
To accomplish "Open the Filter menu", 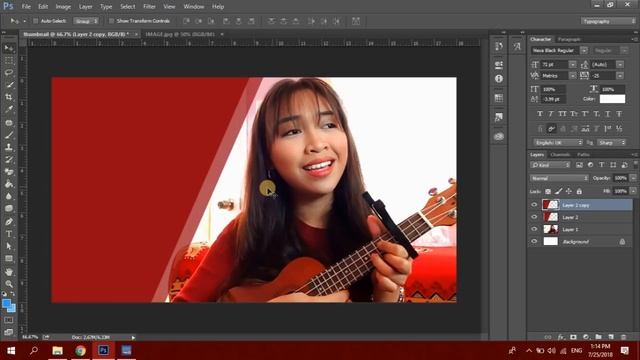I will (149, 7).
